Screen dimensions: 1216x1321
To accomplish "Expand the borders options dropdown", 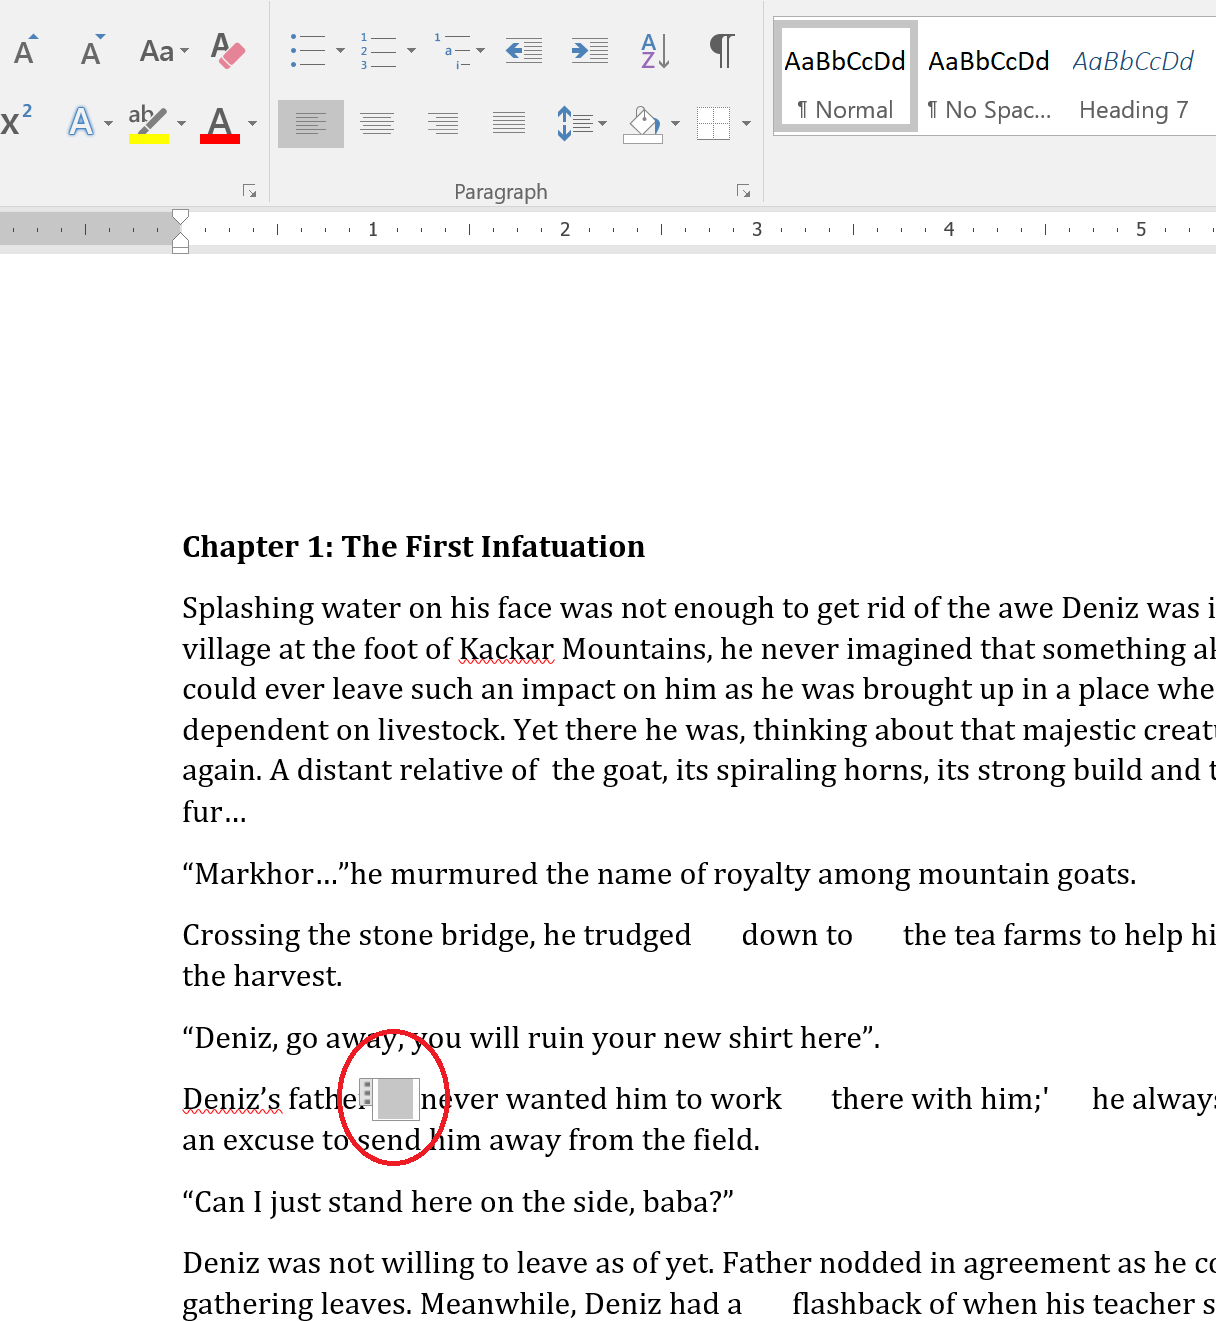I will click(746, 124).
